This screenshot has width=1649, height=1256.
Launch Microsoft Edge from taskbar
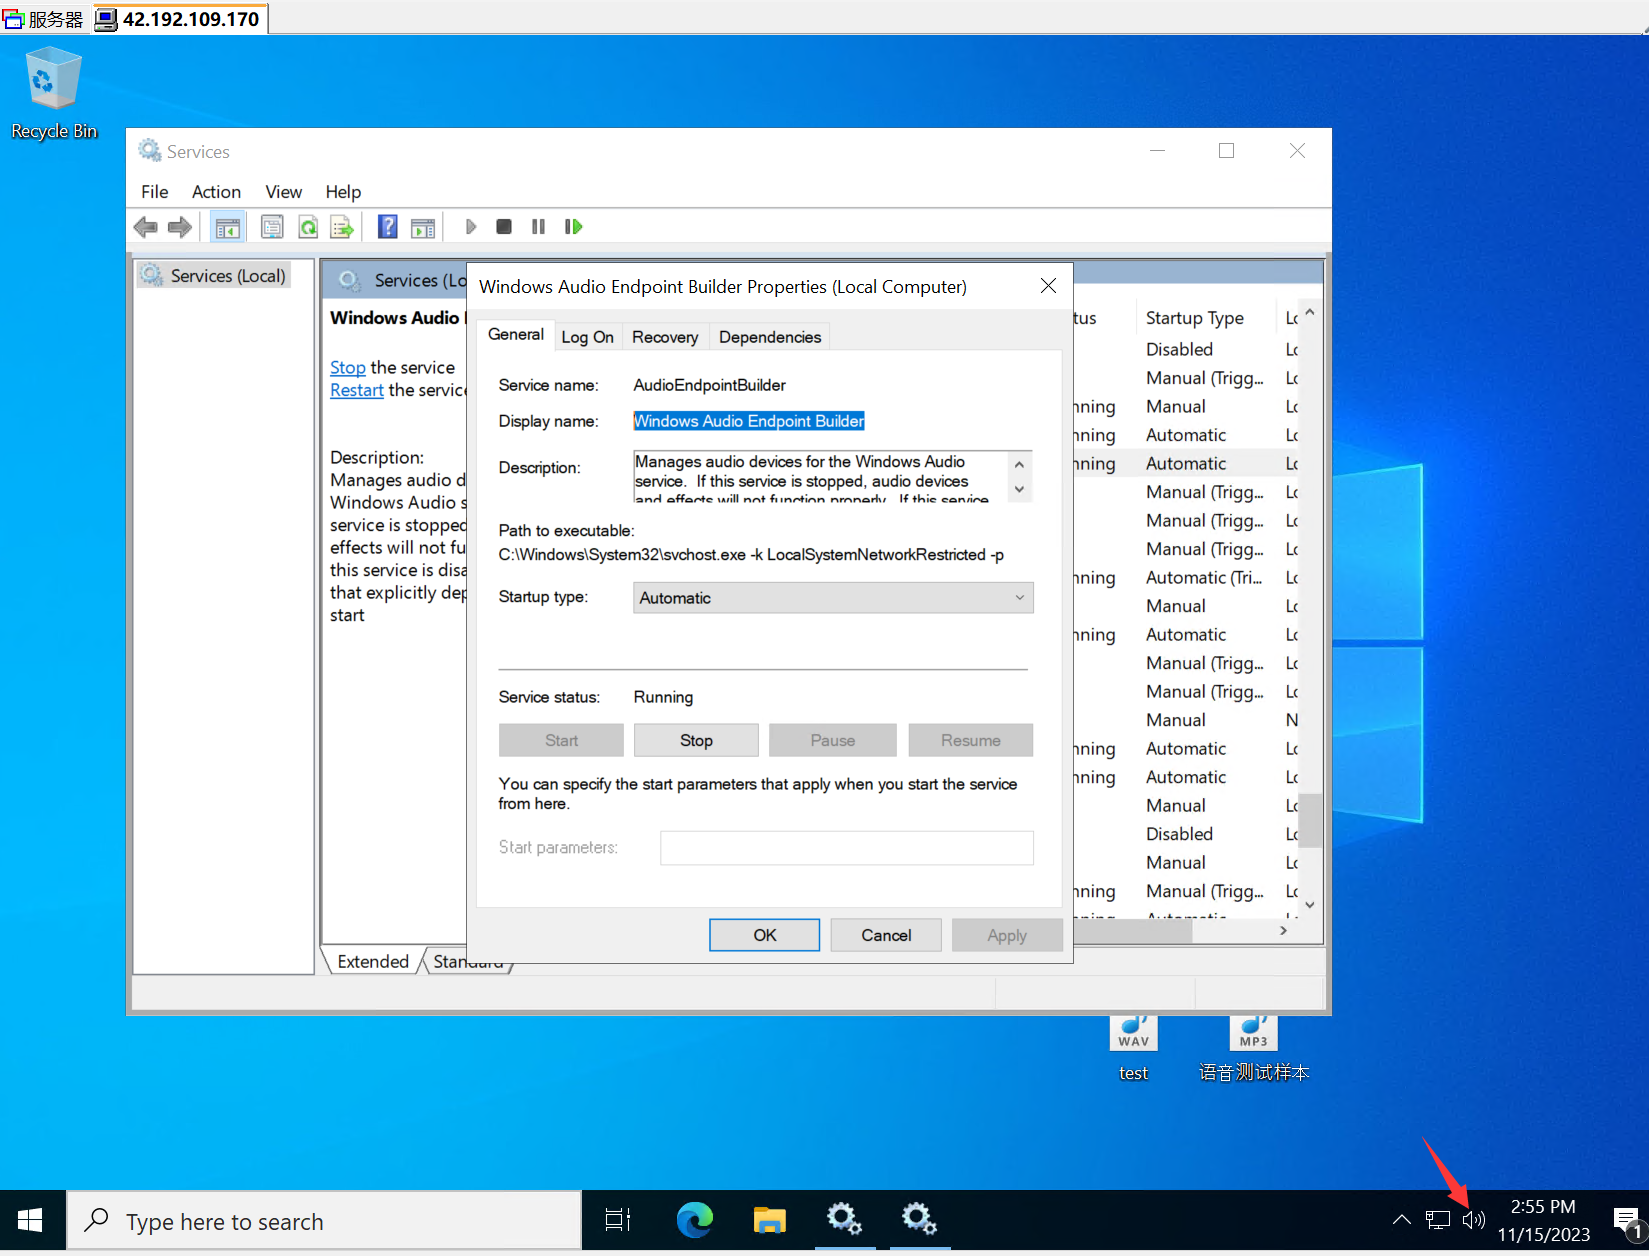click(694, 1220)
